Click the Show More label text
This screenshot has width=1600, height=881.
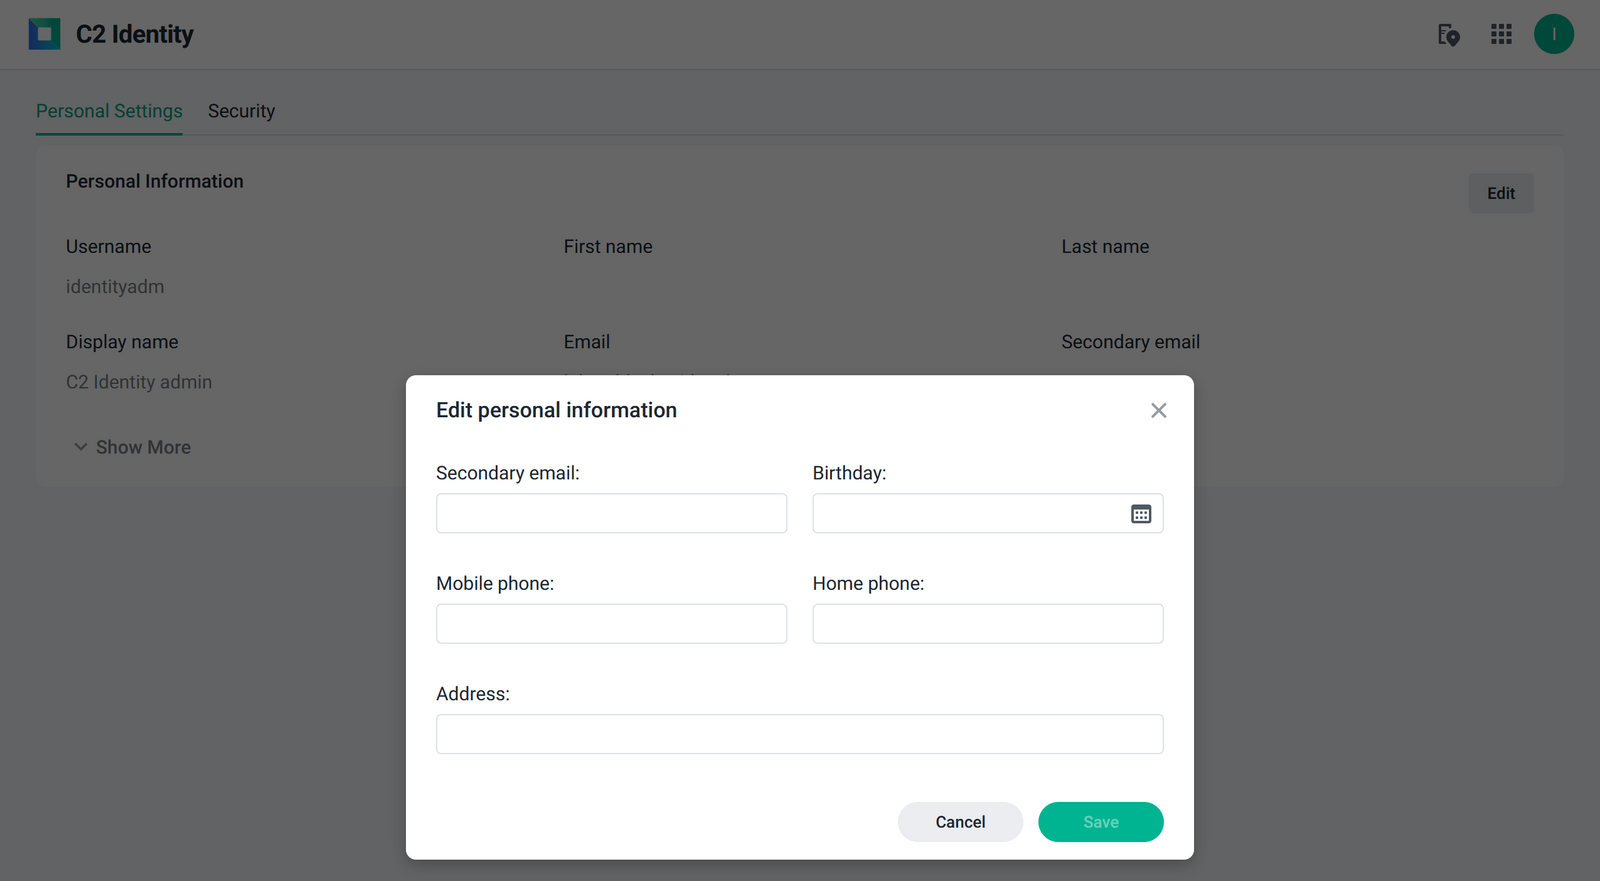(x=143, y=447)
